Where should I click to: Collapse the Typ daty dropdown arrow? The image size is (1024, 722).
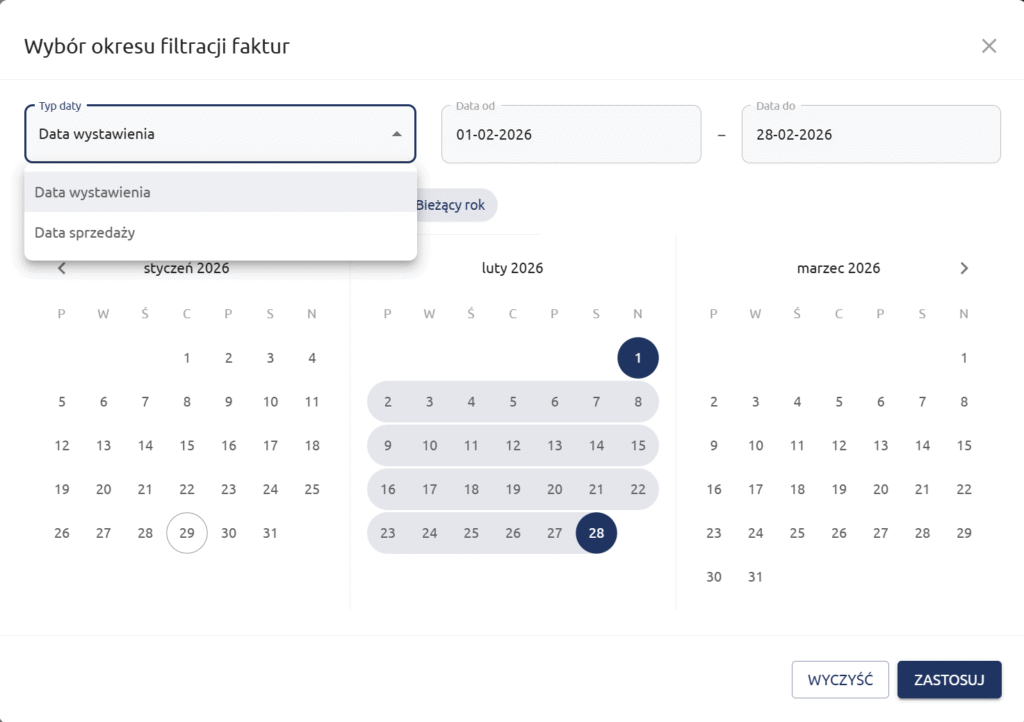397,134
